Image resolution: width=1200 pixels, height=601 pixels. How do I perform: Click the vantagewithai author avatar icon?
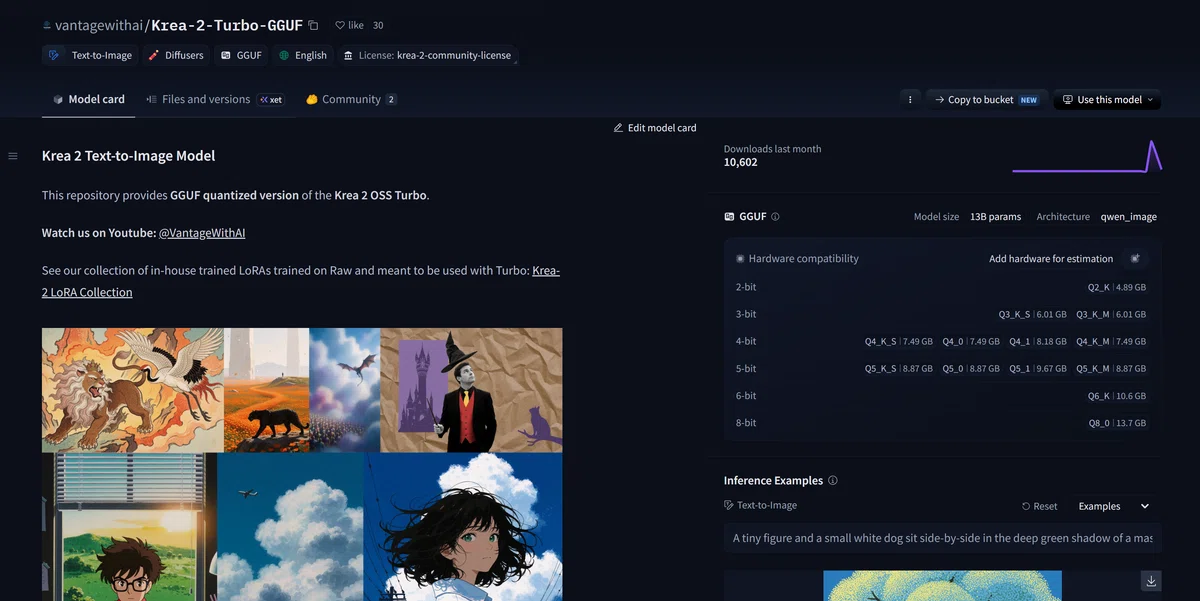coord(47,25)
